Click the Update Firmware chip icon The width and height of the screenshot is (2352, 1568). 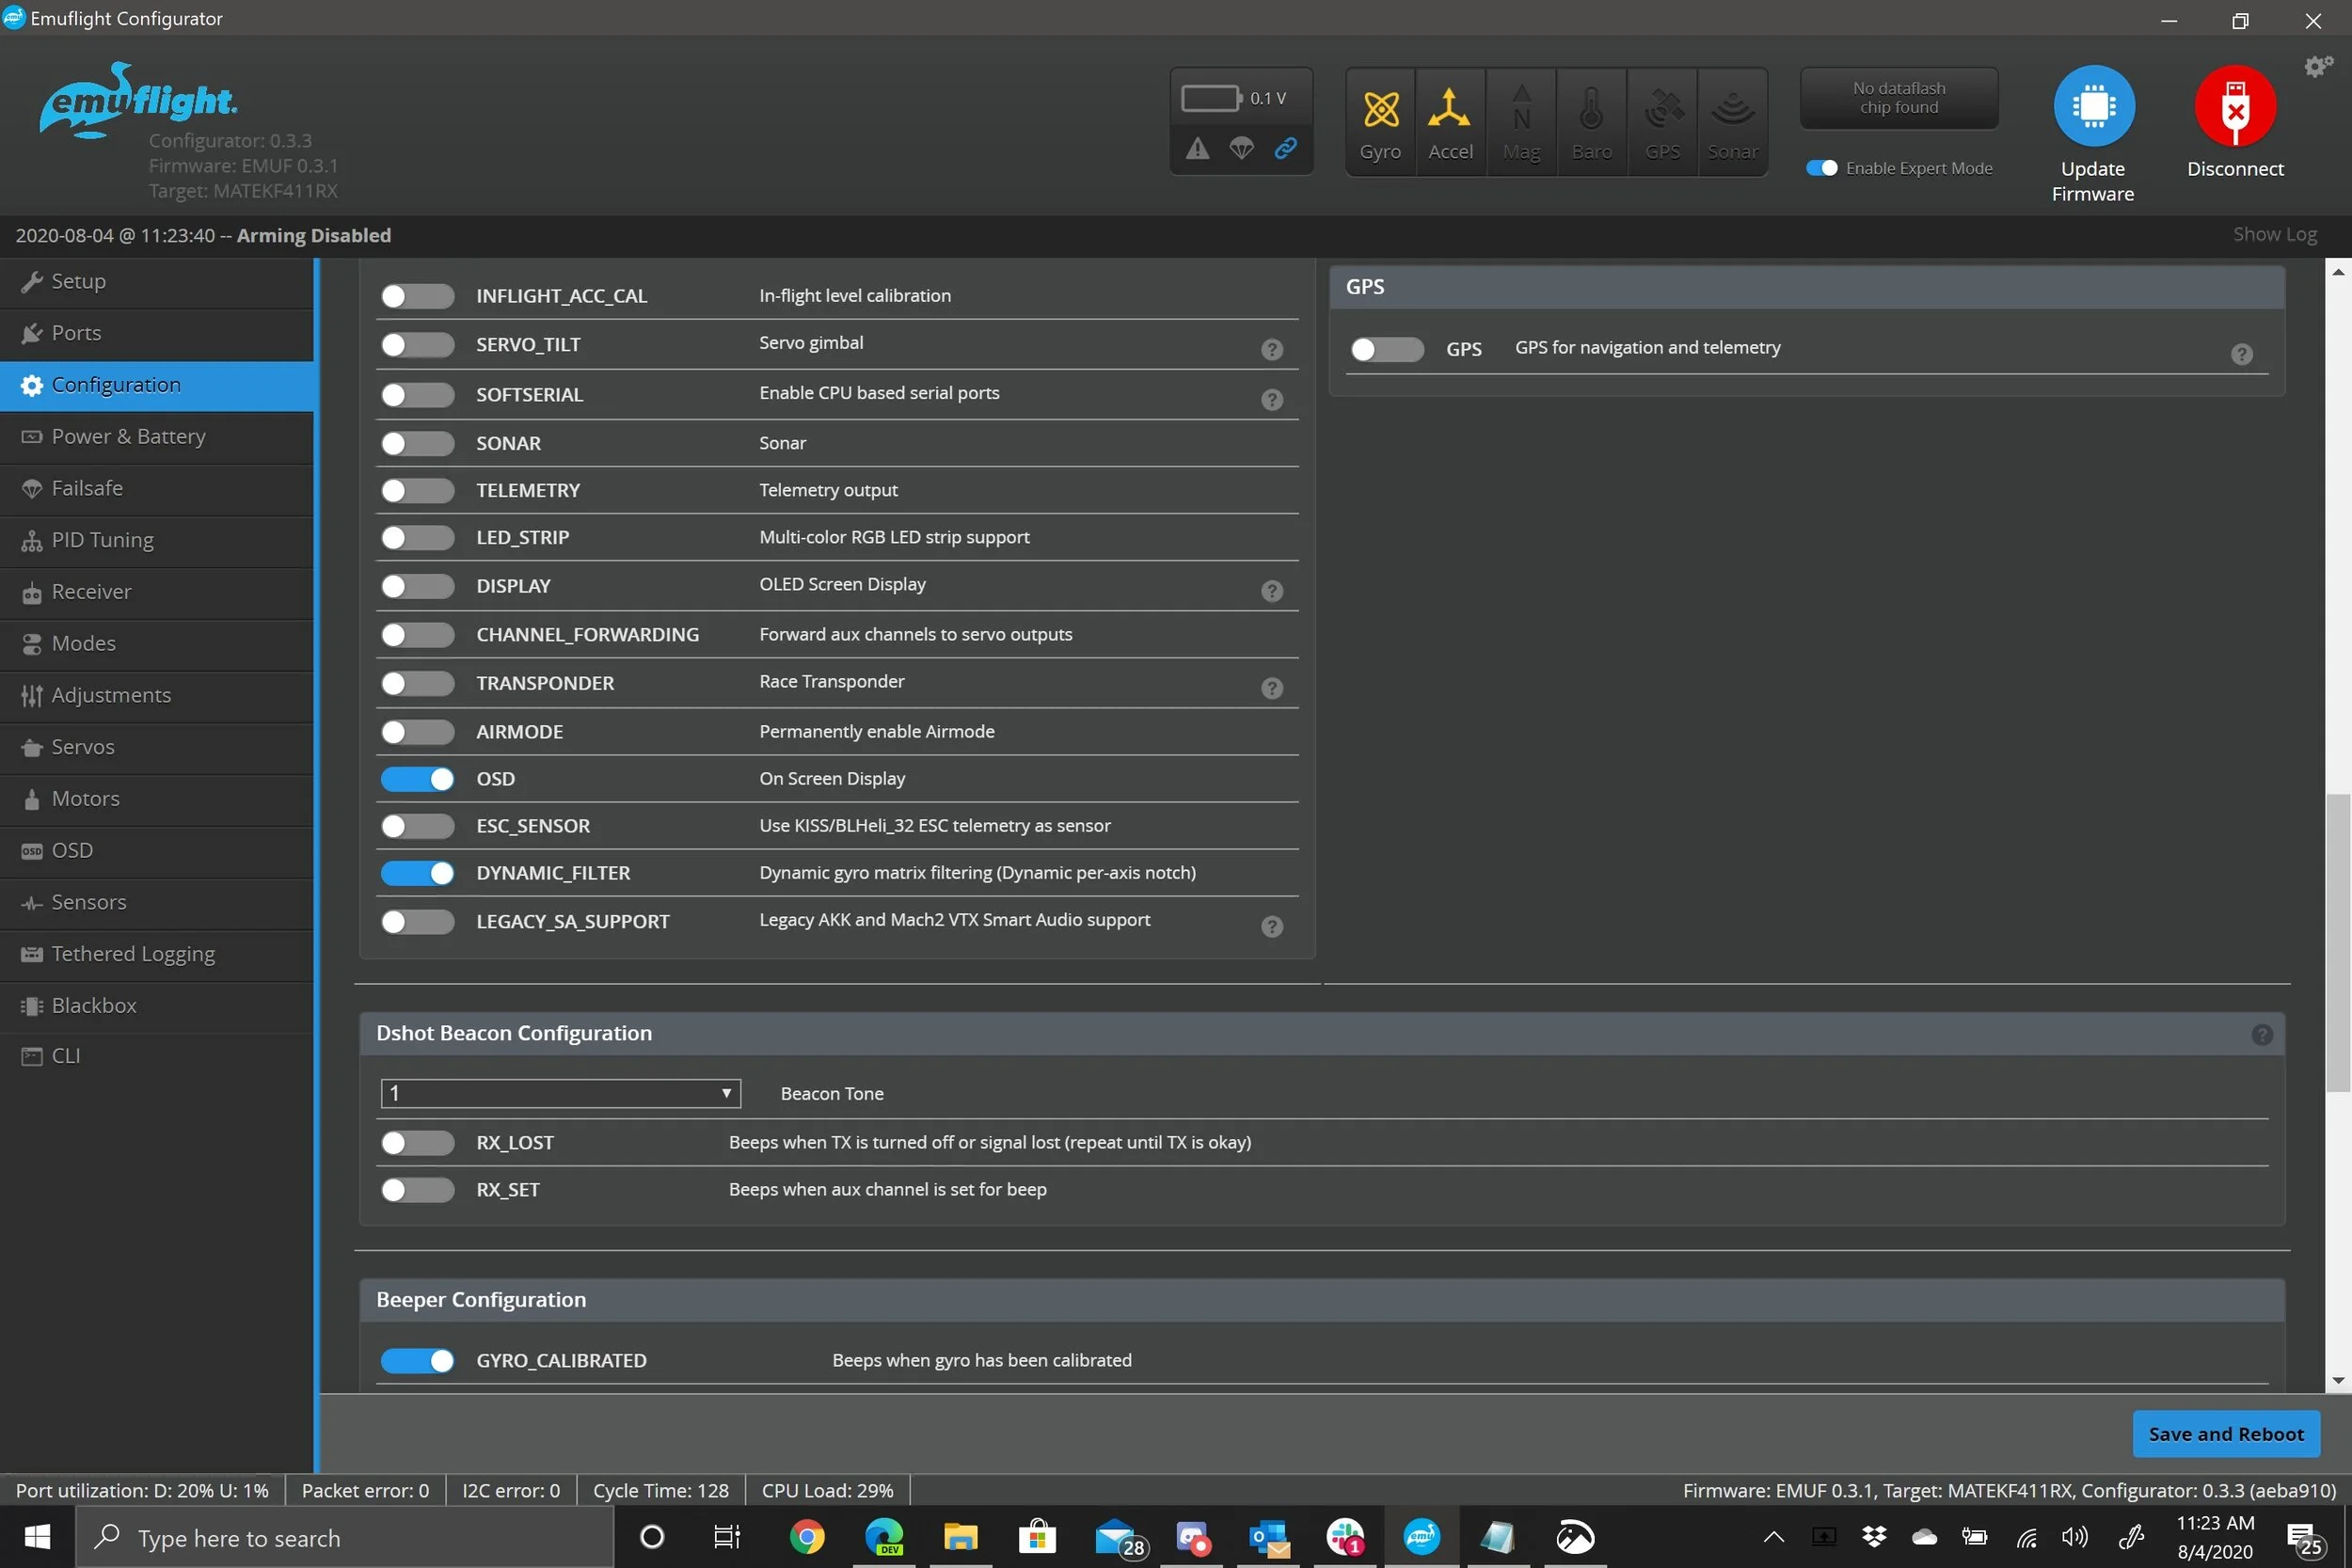click(2093, 106)
